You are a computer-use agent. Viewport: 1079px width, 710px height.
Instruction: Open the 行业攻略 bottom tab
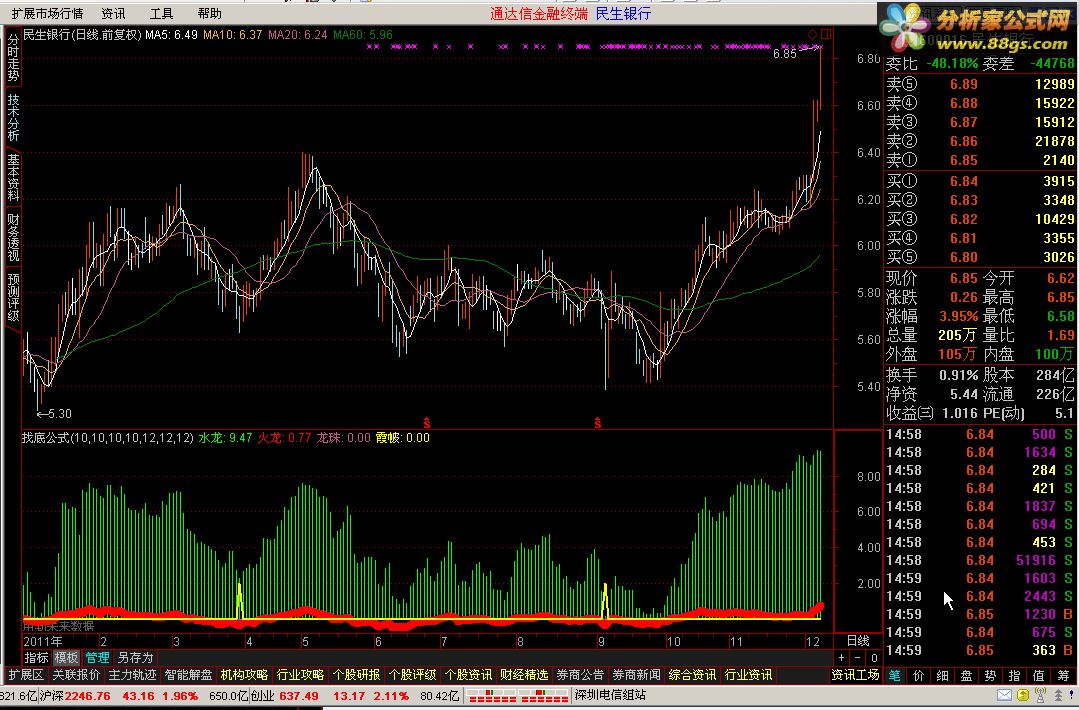(x=300, y=675)
